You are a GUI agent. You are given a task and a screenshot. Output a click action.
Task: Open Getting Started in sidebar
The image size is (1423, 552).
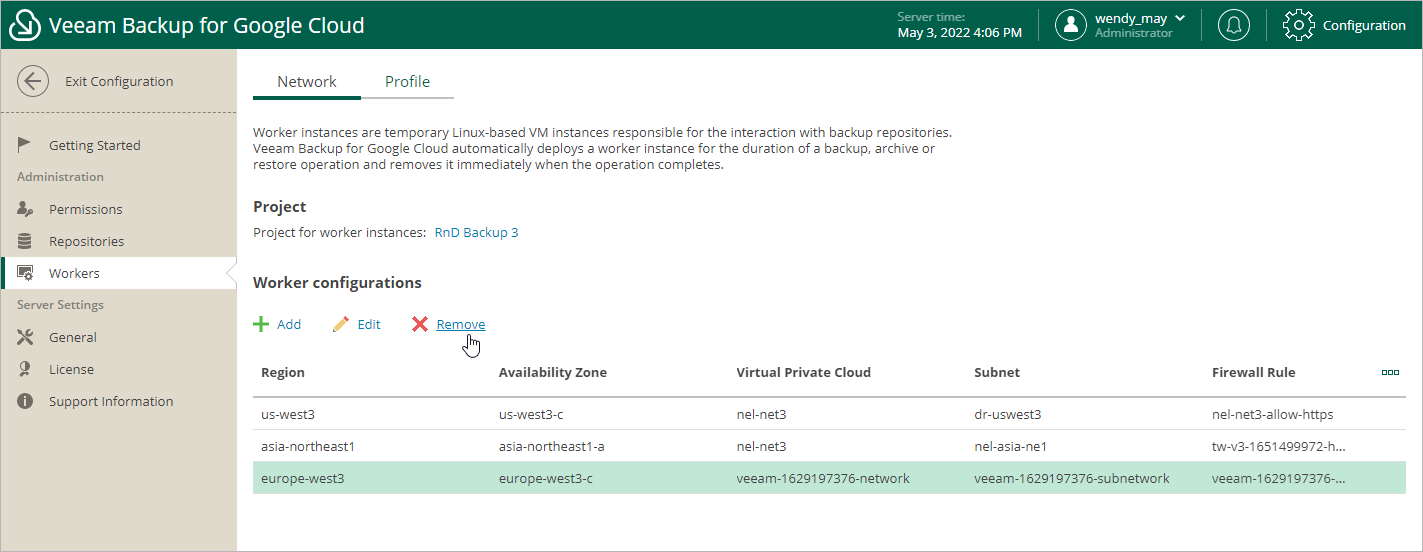[x=95, y=145]
